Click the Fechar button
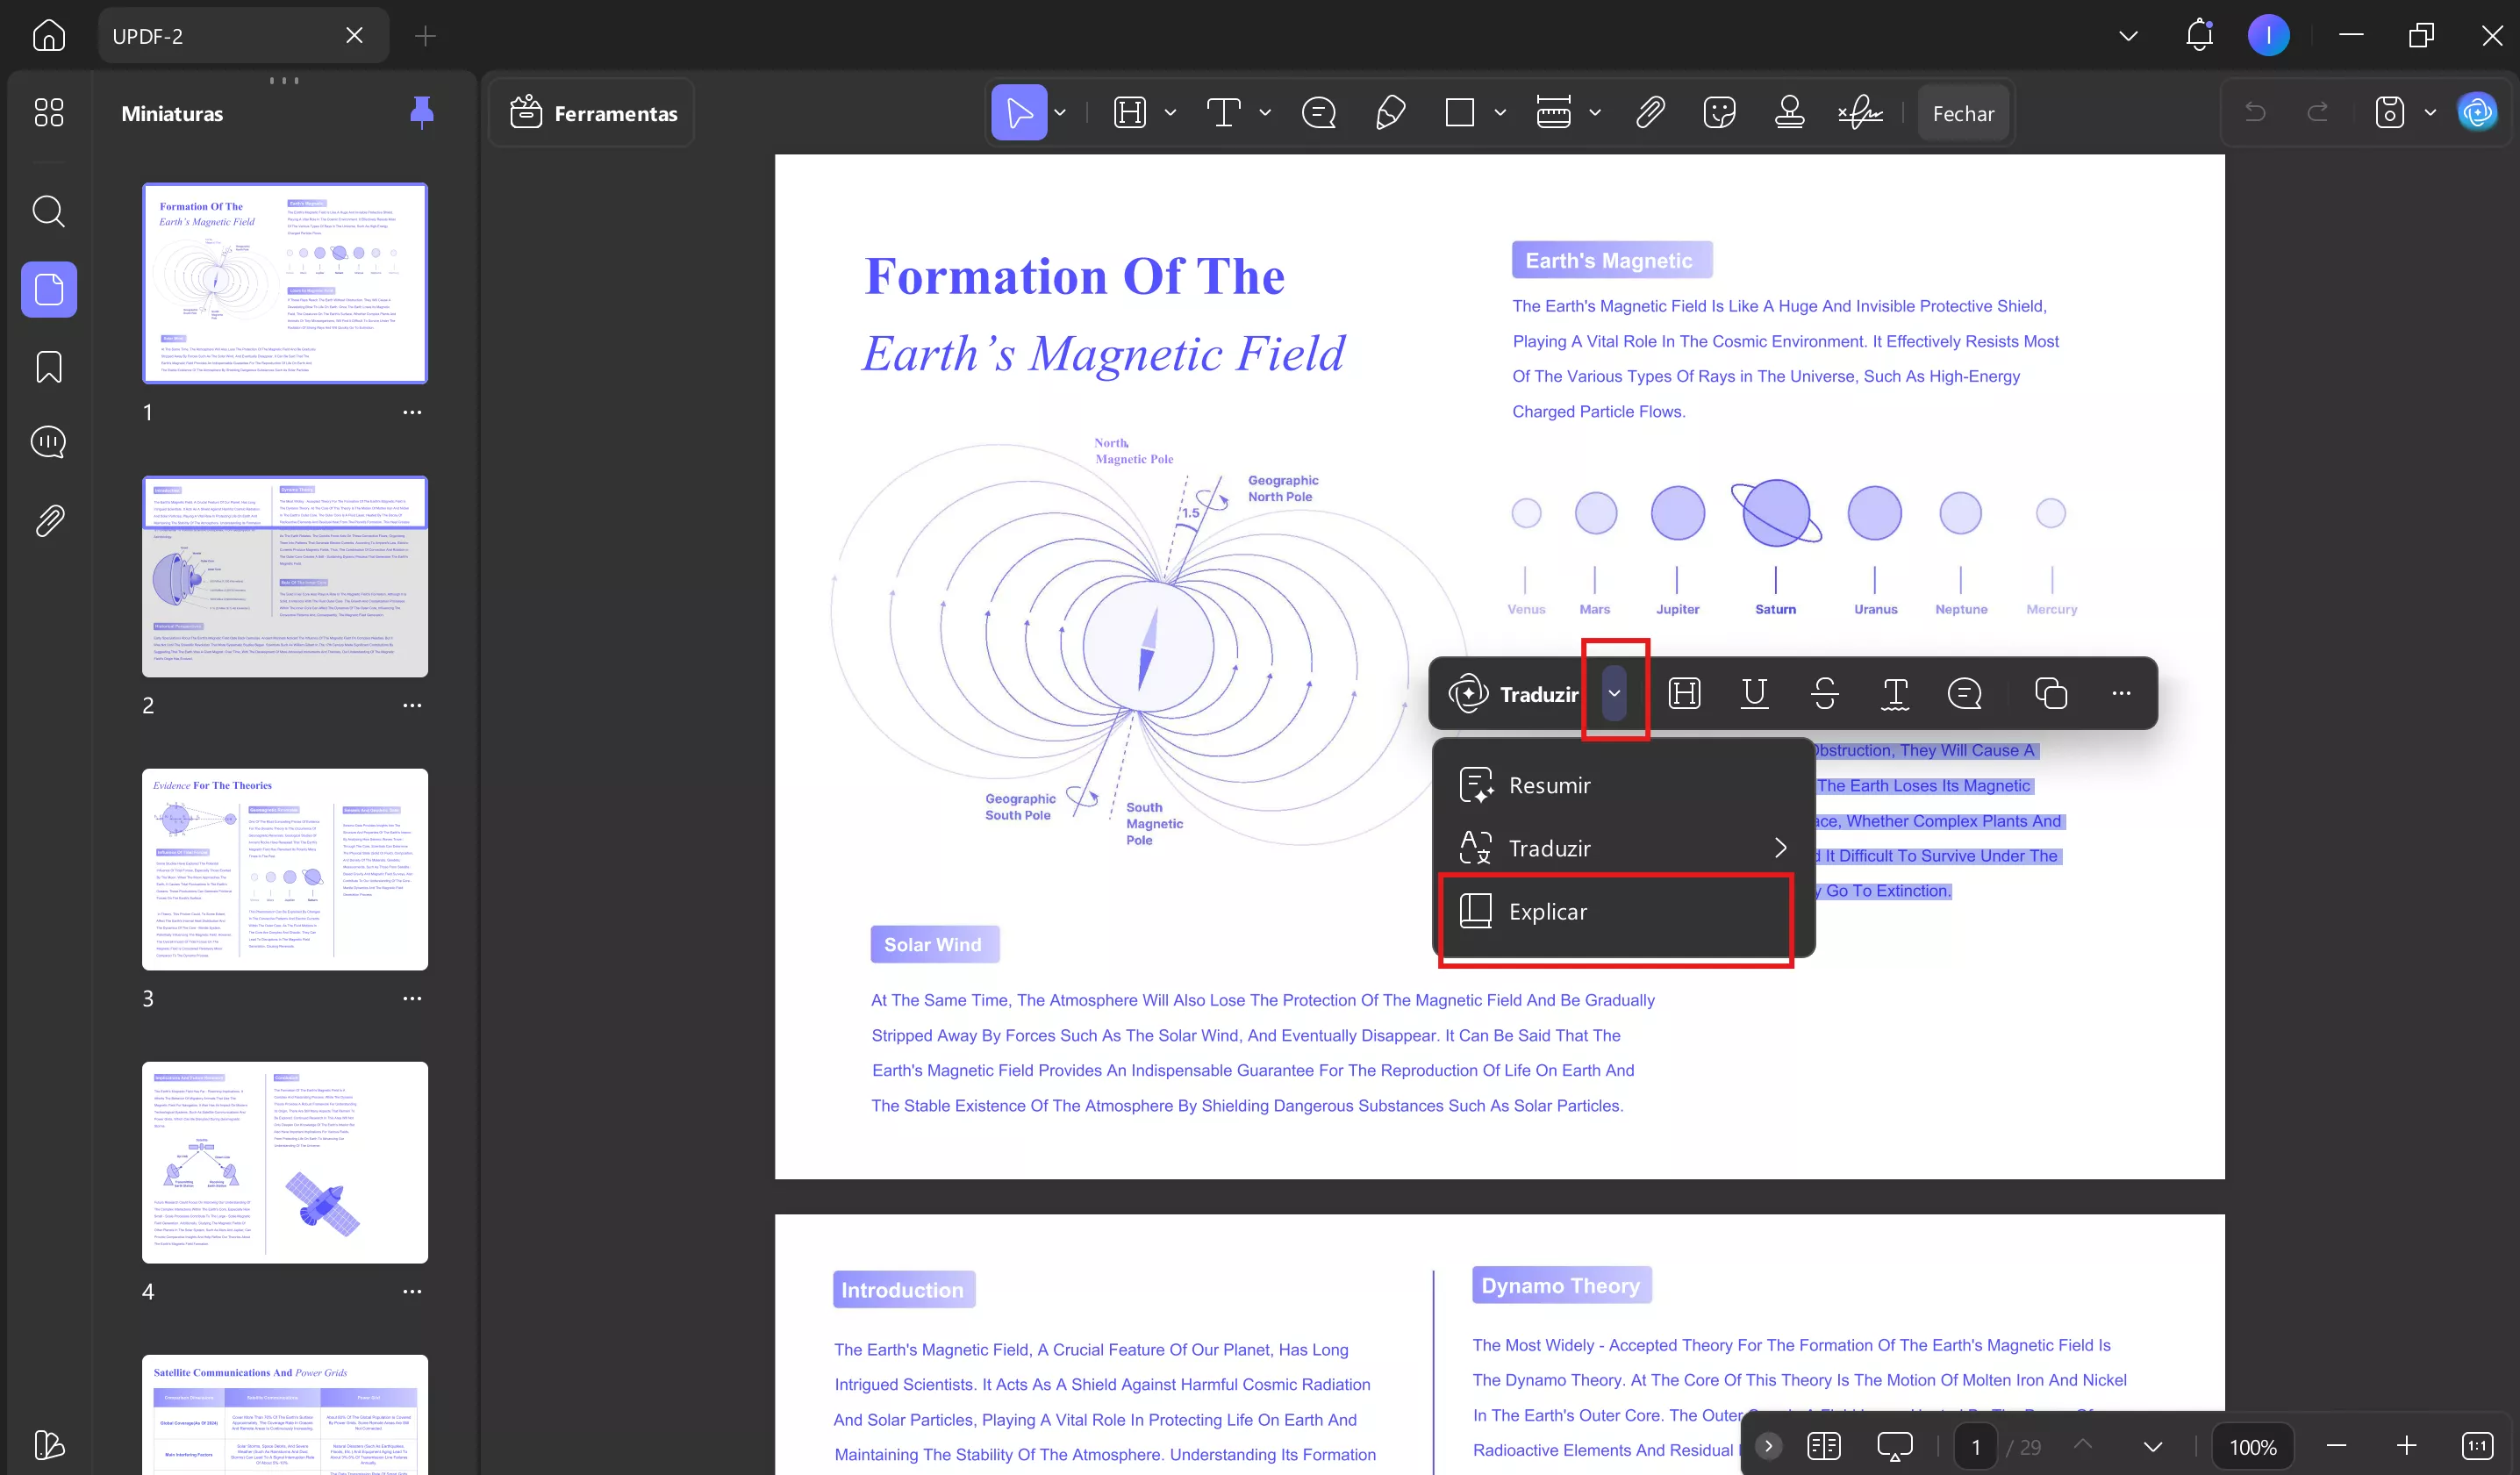 tap(1962, 113)
